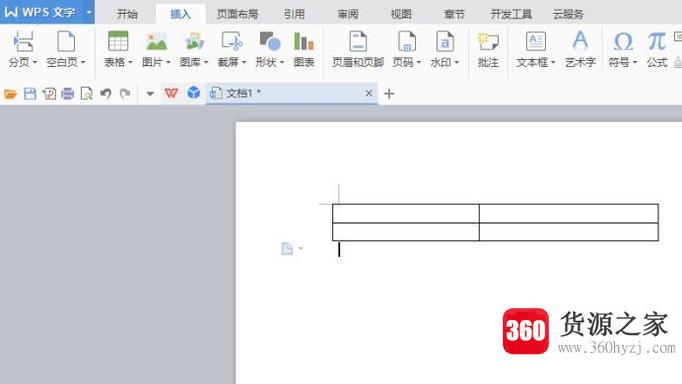Add a new document tab with plus
The height and width of the screenshot is (384, 682).
(389, 93)
